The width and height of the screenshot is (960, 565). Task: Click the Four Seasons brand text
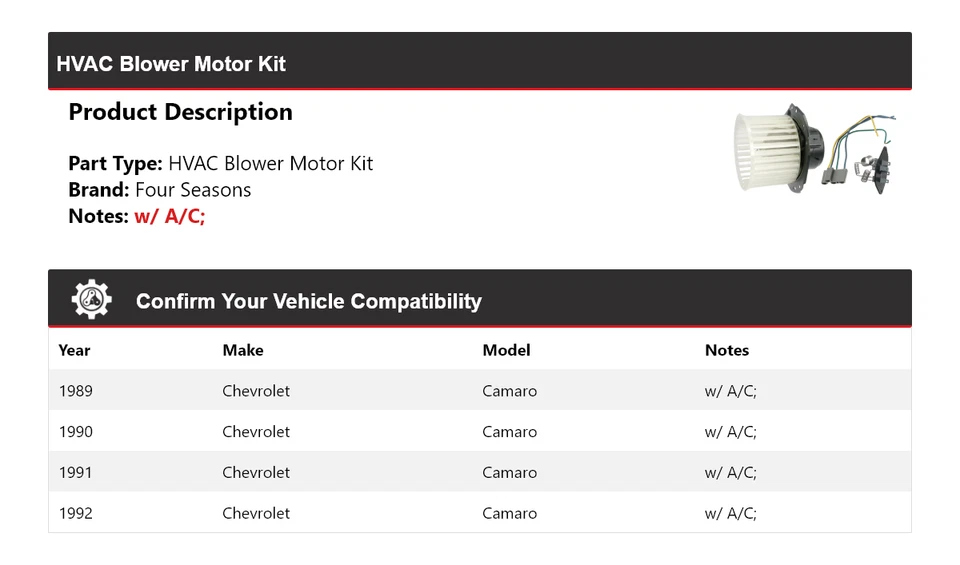193,190
